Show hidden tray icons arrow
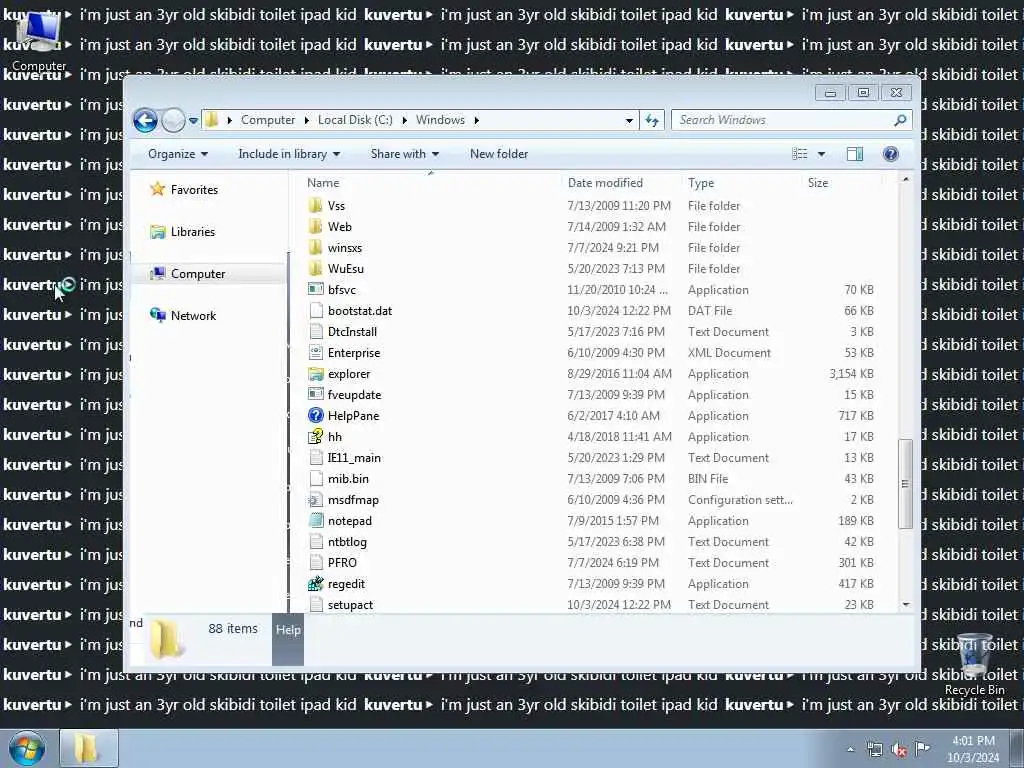1024x768 pixels. (850, 750)
